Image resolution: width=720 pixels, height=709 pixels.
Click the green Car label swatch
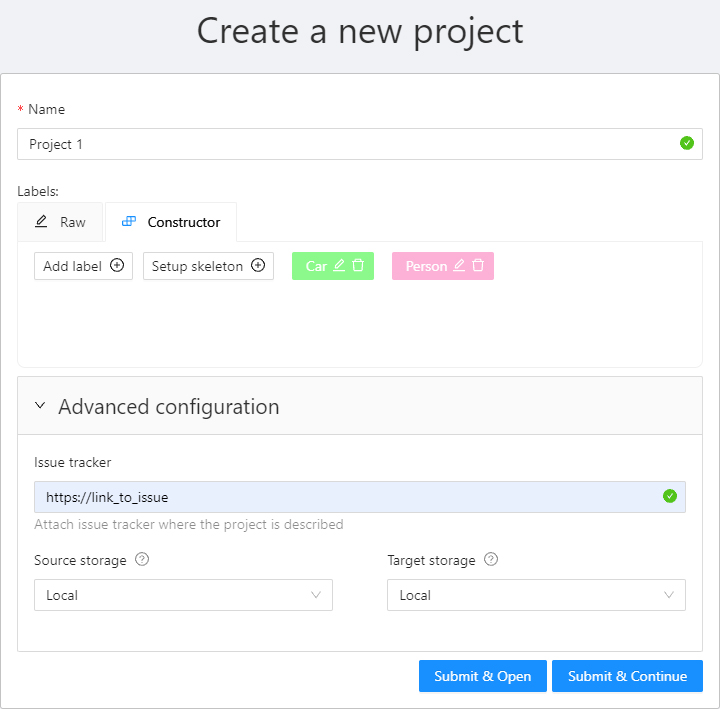pyautogui.click(x=315, y=266)
